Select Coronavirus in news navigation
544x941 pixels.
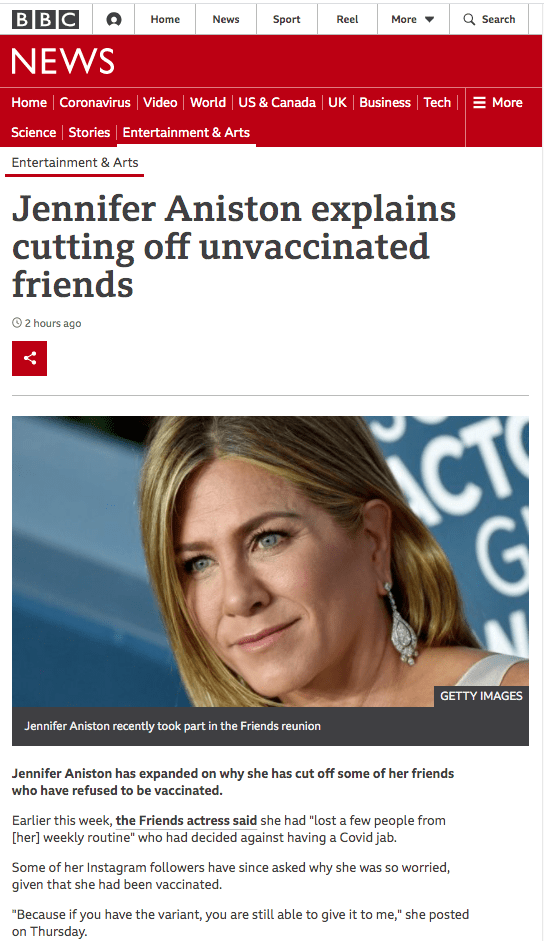95,103
